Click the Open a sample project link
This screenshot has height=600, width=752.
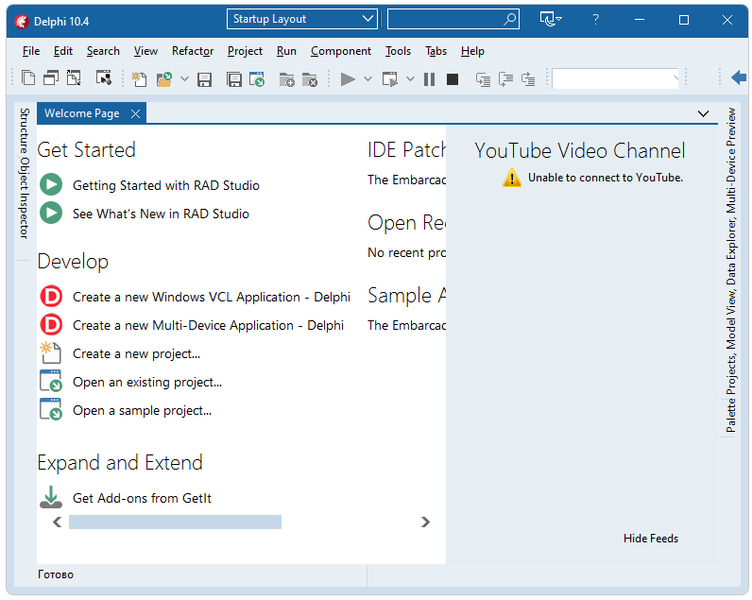click(x=142, y=410)
